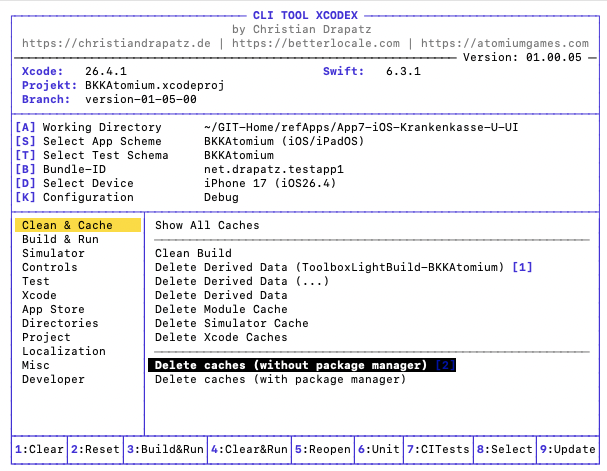Open the Directories category
The width and height of the screenshot is (607, 471).
coord(60,323)
